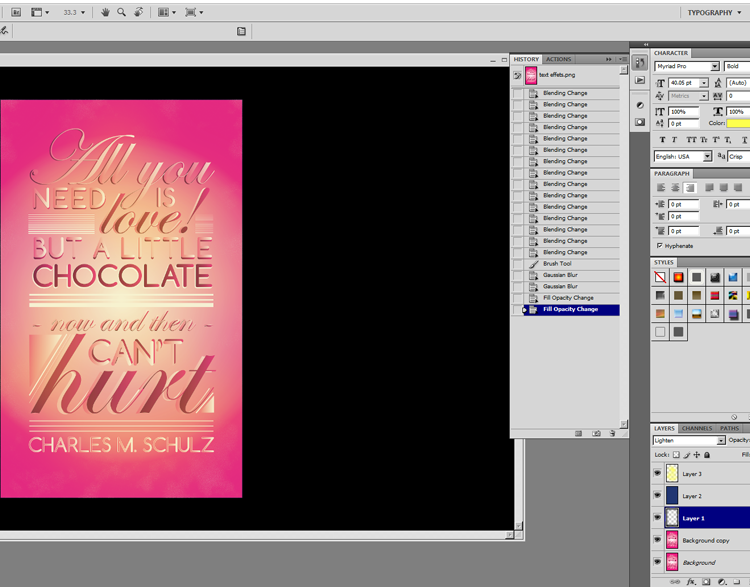
Task: Apply the red glowing style swatch
Action: click(x=678, y=277)
